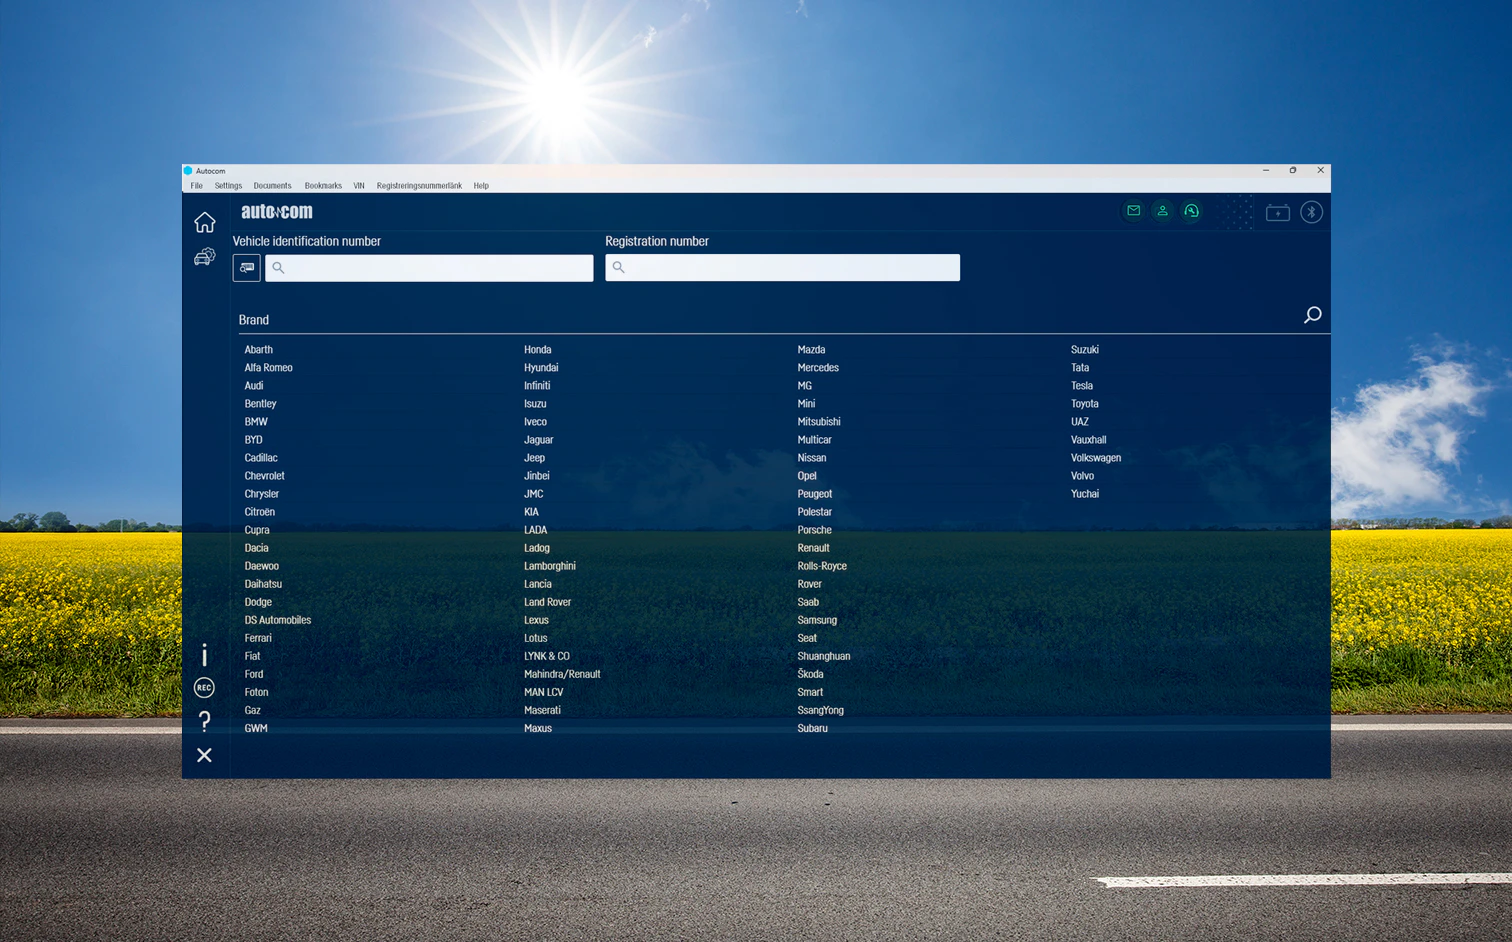Click the history clock icon
This screenshot has width=1512, height=942.
click(x=1191, y=211)
